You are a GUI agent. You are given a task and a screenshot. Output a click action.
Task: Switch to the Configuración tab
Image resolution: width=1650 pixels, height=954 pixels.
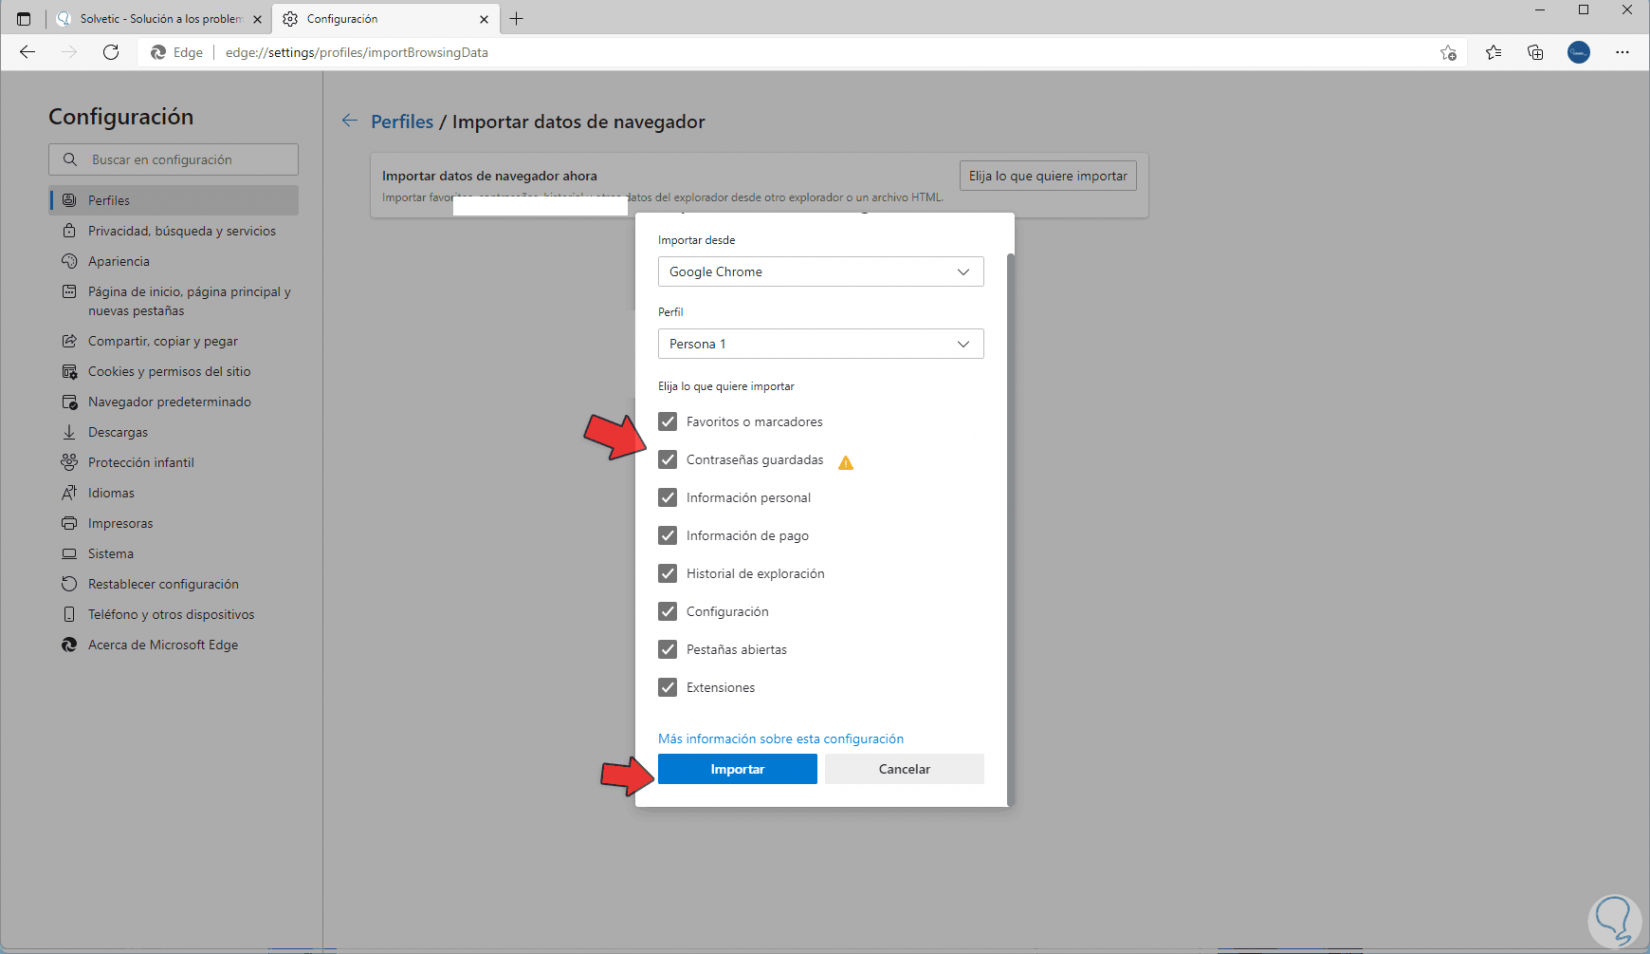tap(384, 19)
